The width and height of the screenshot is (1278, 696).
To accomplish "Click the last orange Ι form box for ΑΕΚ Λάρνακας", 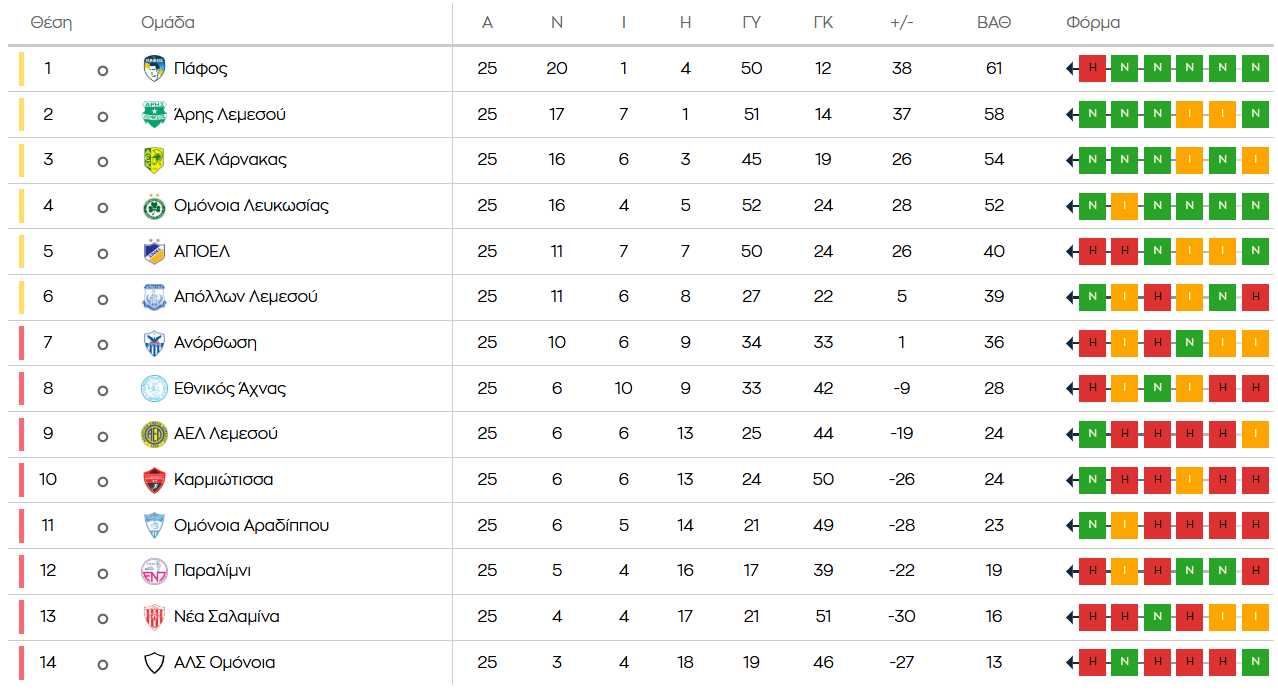I will pyautogui.click(x=1255, y=160).
